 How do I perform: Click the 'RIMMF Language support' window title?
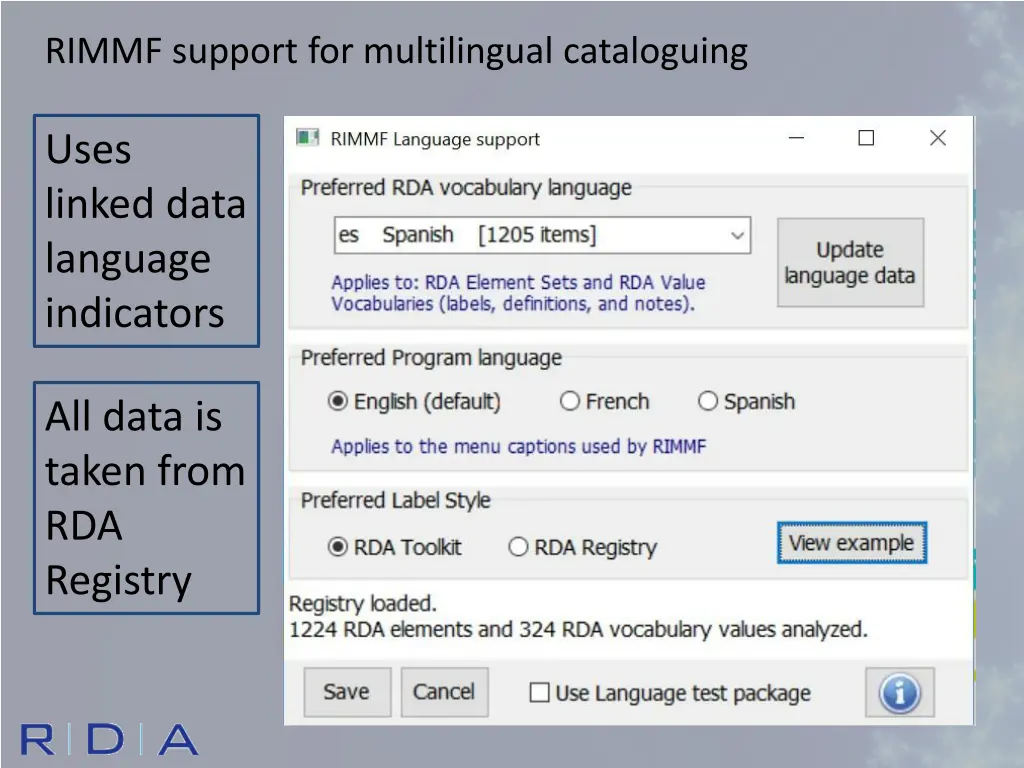tap(435, 139)
